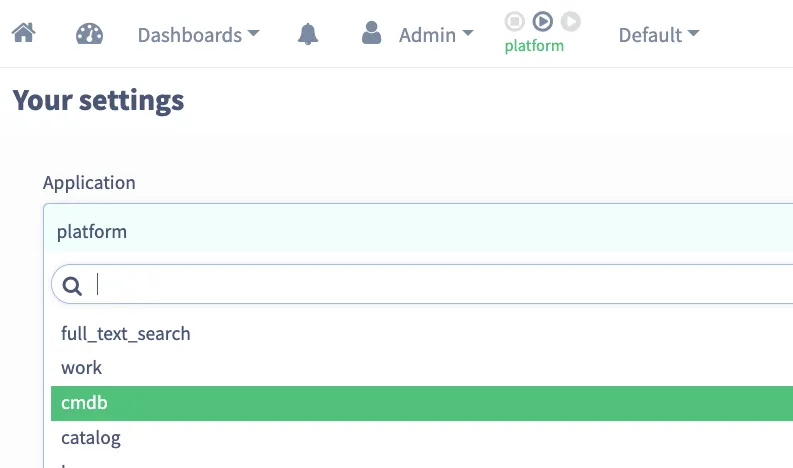The width and height of the screenshot is (793, 468).
Task: Click the green platform label link
Action: [534, 46]
